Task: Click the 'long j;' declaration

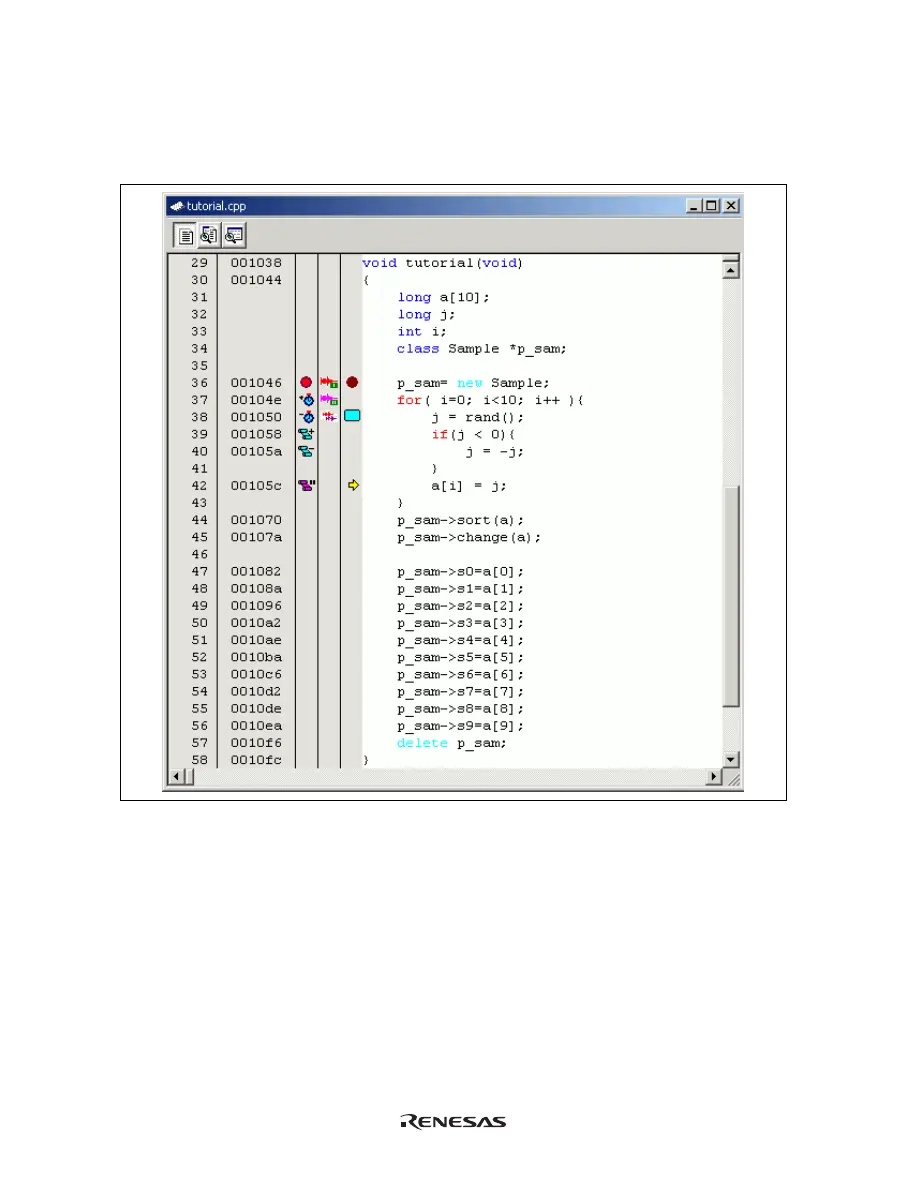Action: (x=427, y=314)
